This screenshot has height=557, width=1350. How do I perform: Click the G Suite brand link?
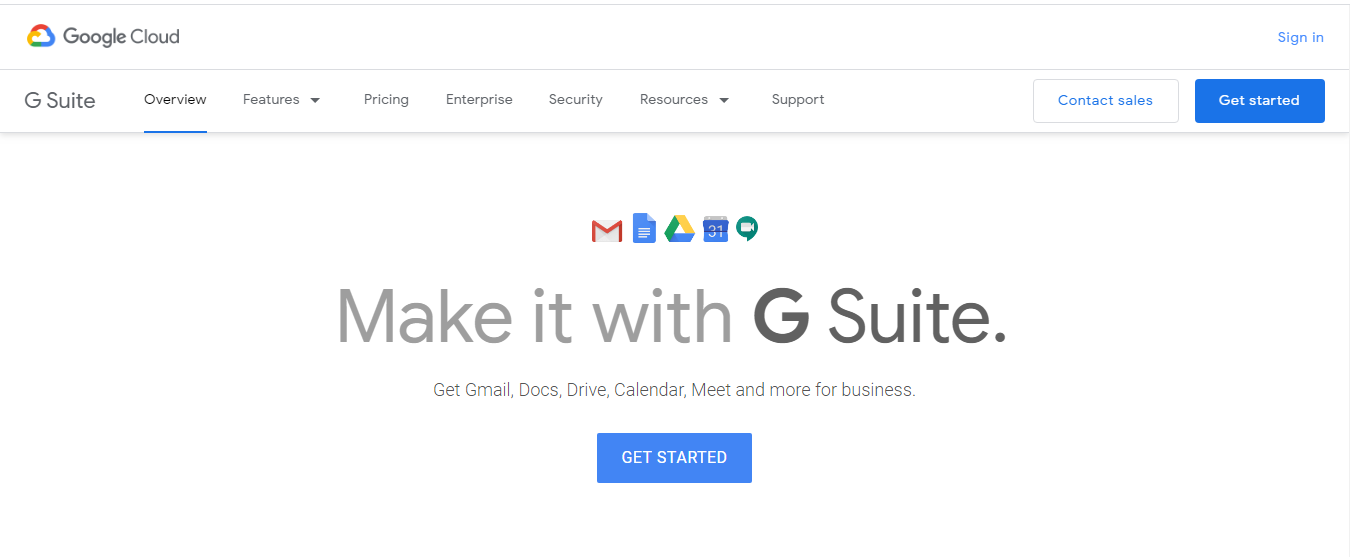pos(60,100)
